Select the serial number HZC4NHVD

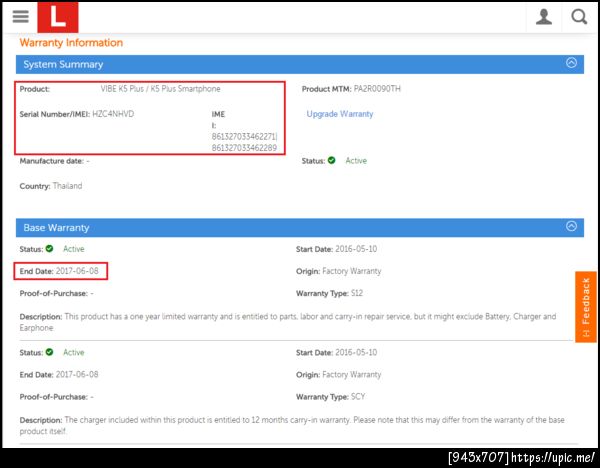[113, 114]
